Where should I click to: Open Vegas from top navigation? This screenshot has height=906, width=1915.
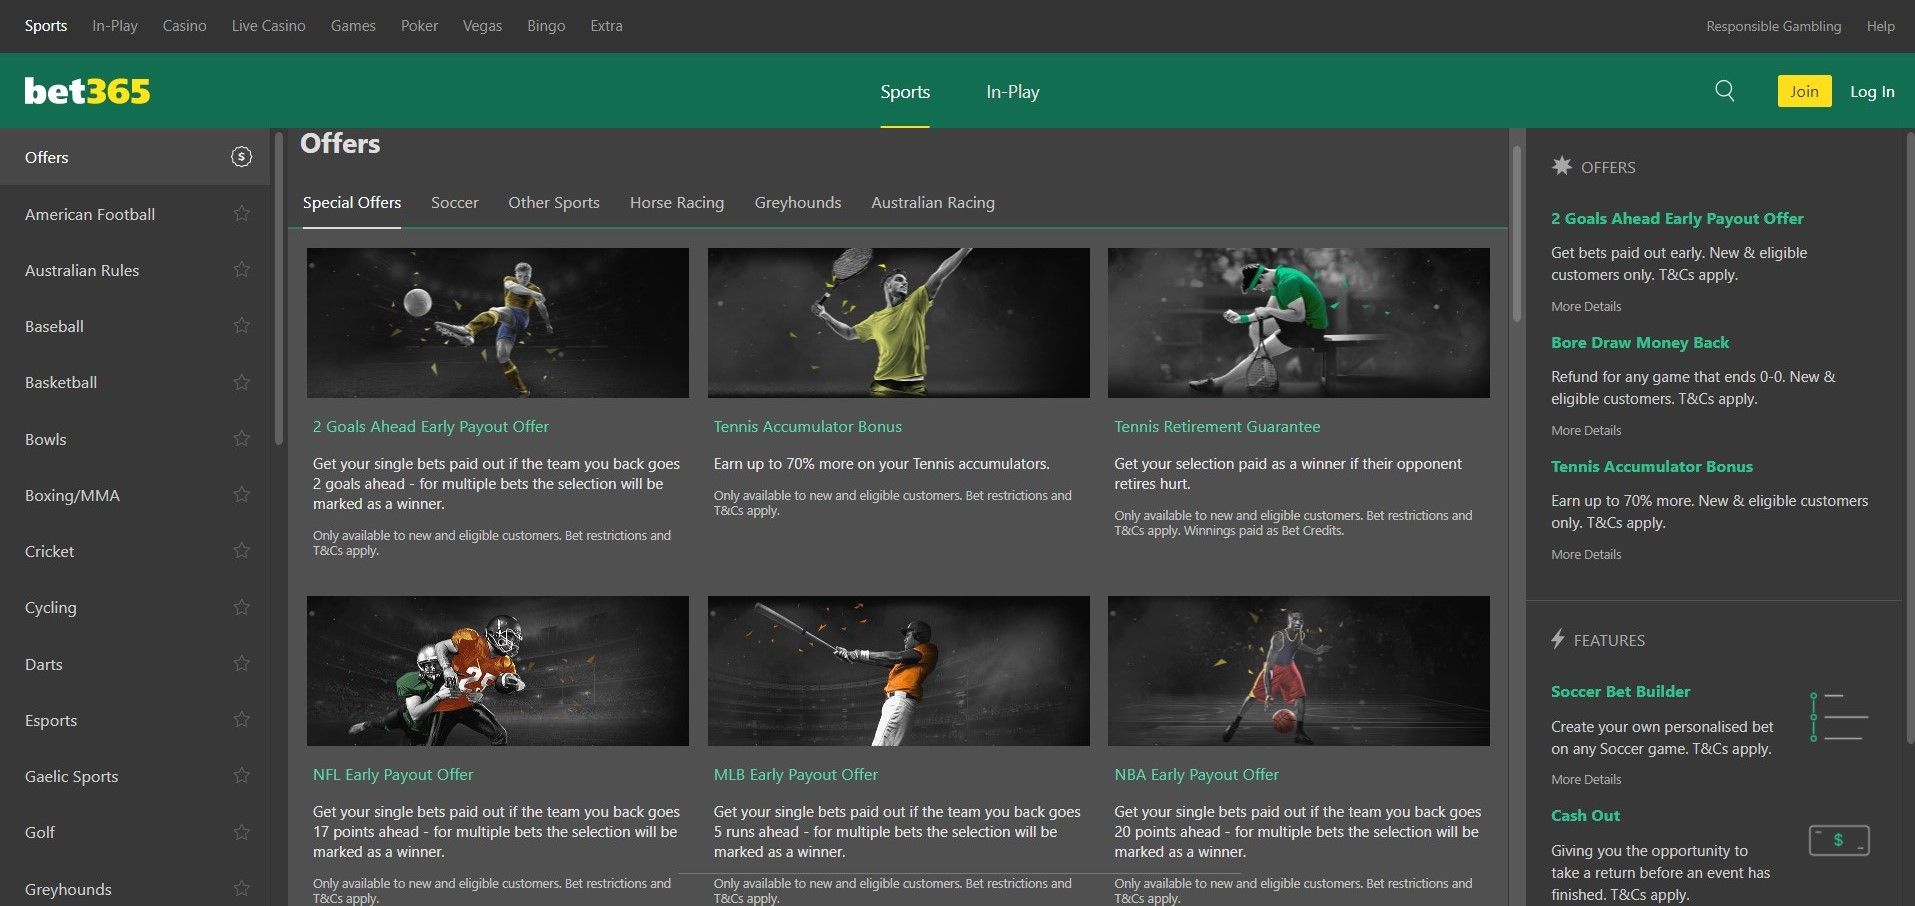(x=482, y=26)
